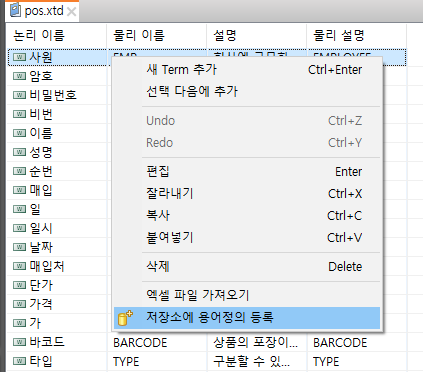Click word icon beside '매입'
423x372 pixels.
(x=19, y=190)
